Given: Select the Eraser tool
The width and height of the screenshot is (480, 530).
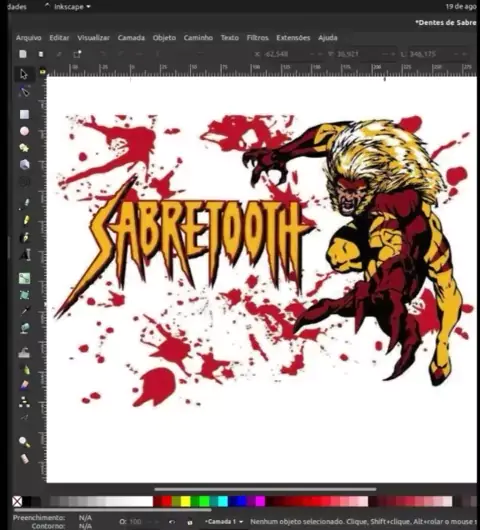Looking at the screenshot, I should (x=25, y=385).
